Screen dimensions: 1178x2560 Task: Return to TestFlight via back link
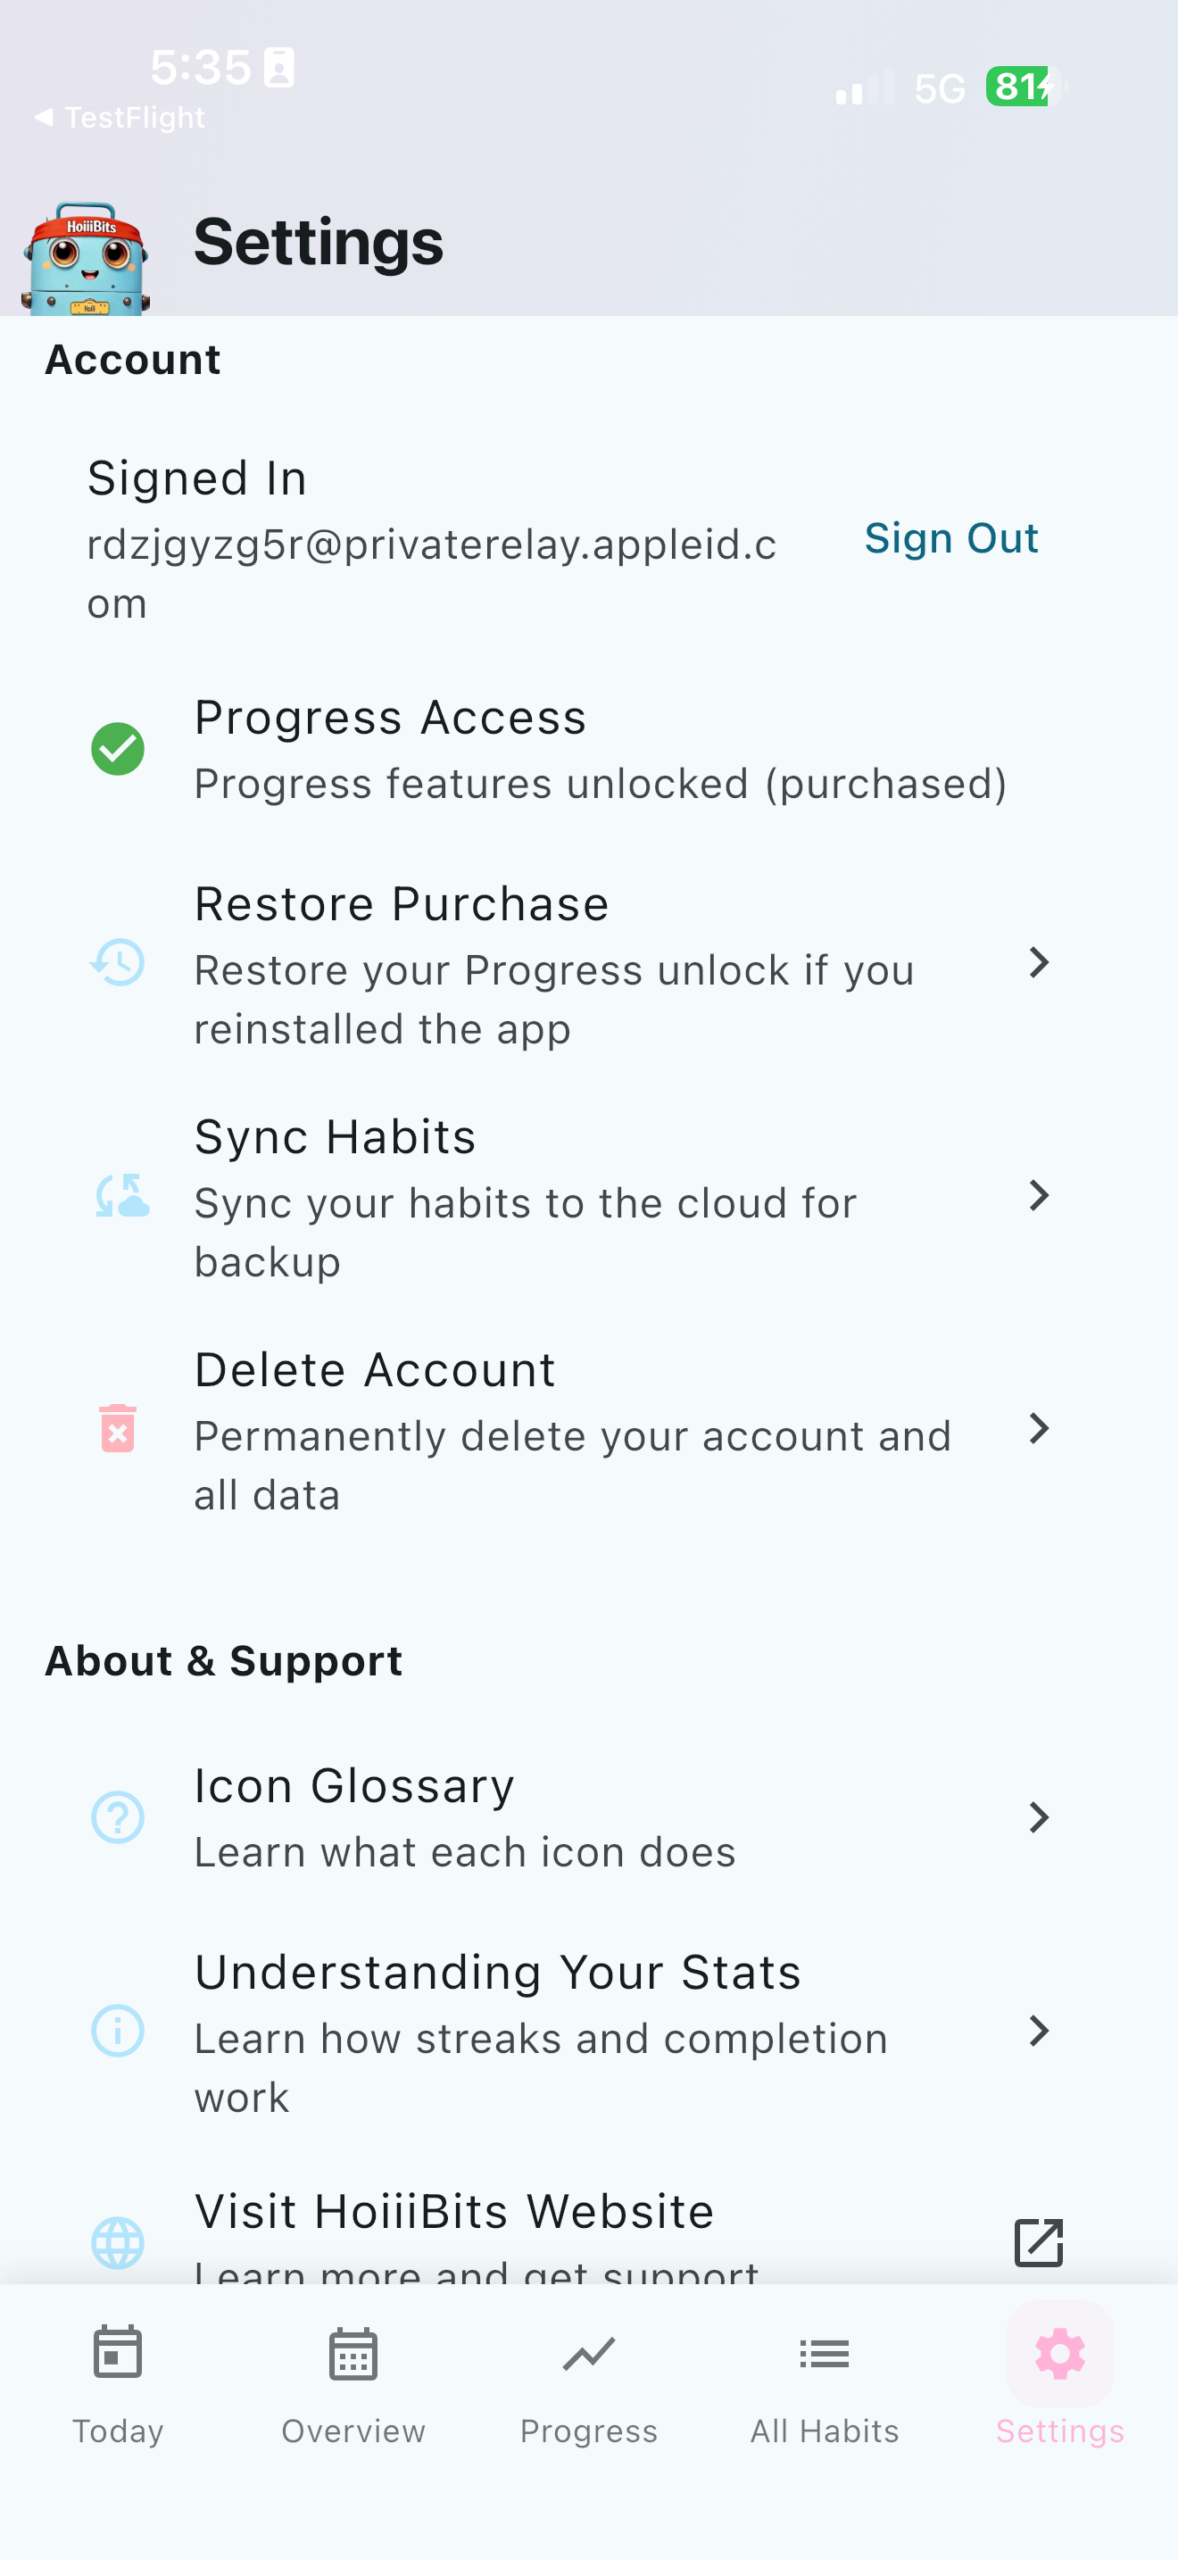(x=120, y=118)
